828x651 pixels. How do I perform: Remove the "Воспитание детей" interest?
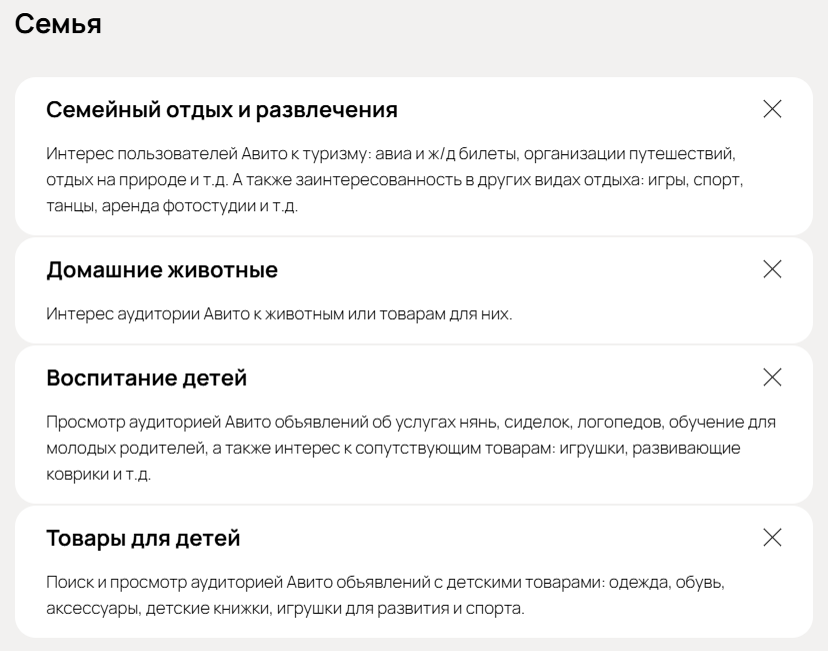tap(772, 378)
